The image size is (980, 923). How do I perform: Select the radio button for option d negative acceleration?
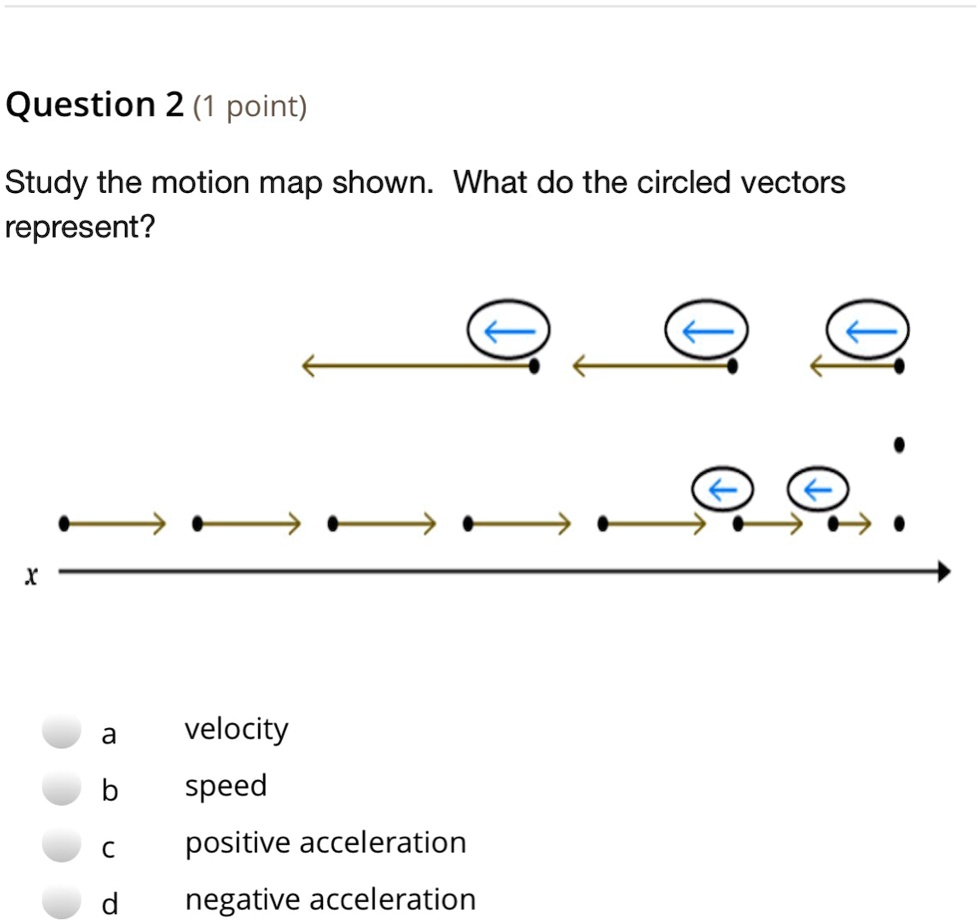(61, 903)
